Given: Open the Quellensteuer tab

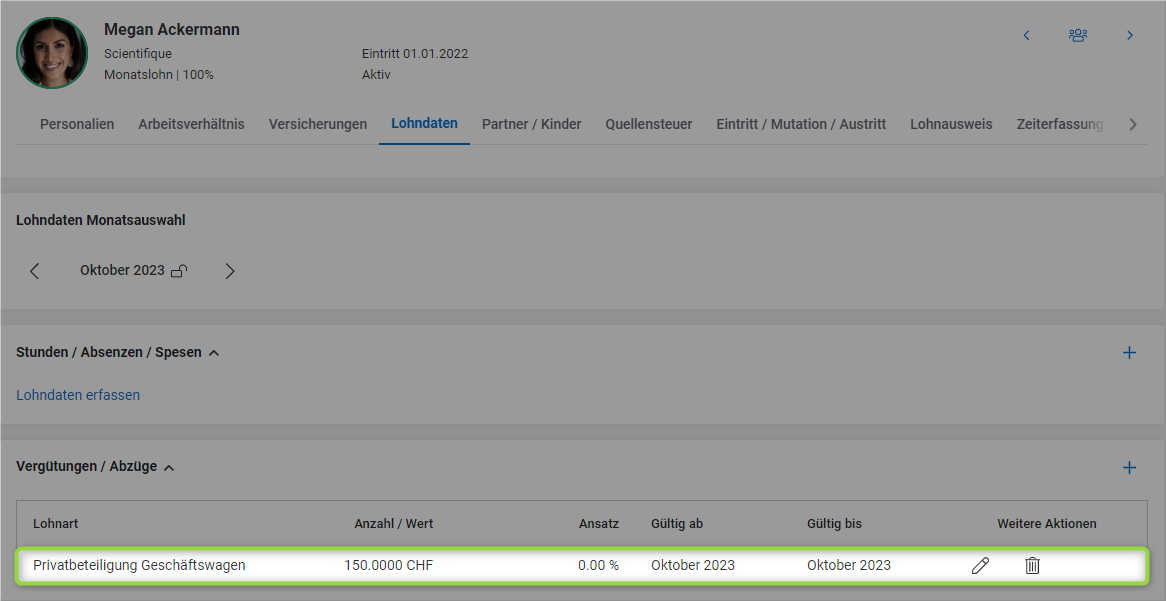Looking at the screenshot, I should 648,124.
